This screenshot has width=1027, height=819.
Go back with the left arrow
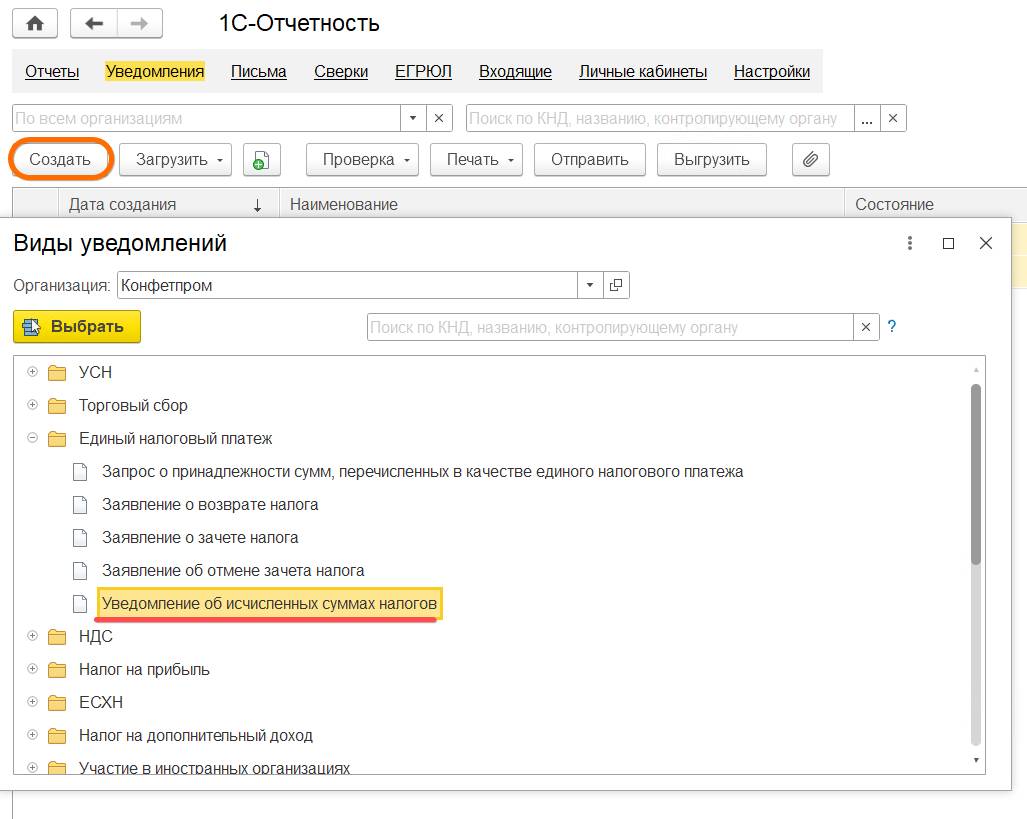pos(95,23)
